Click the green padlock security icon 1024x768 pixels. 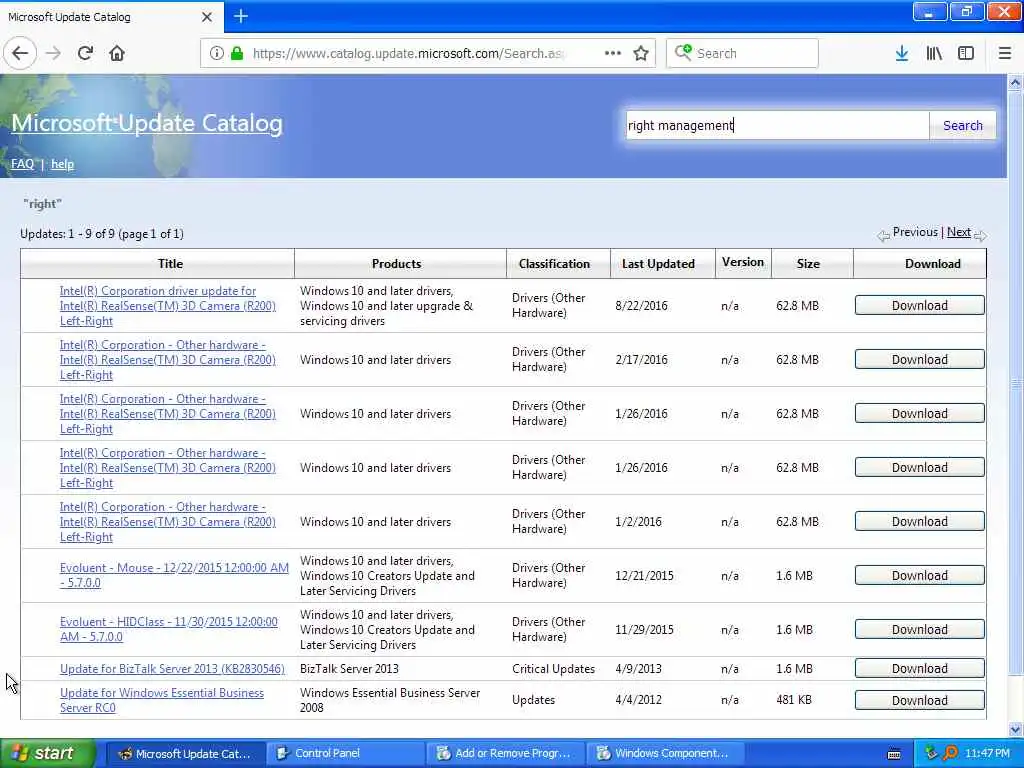(x=237, y=54)
